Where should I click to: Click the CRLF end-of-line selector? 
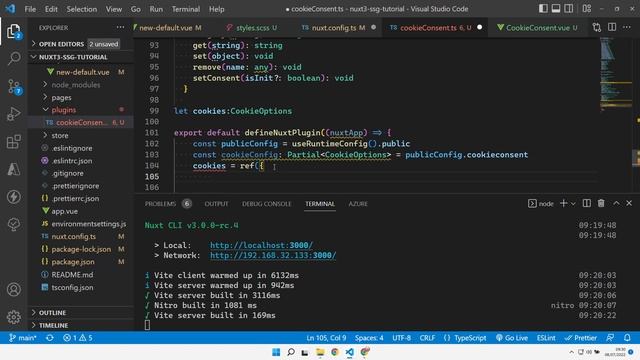tap(427, 338)
